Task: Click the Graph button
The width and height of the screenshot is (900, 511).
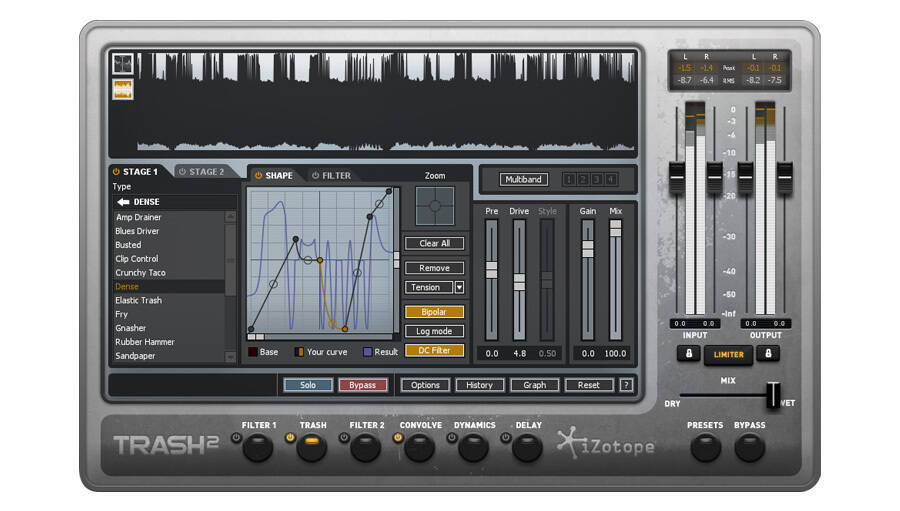Action: pyautogui.click(x=534, y=385)
